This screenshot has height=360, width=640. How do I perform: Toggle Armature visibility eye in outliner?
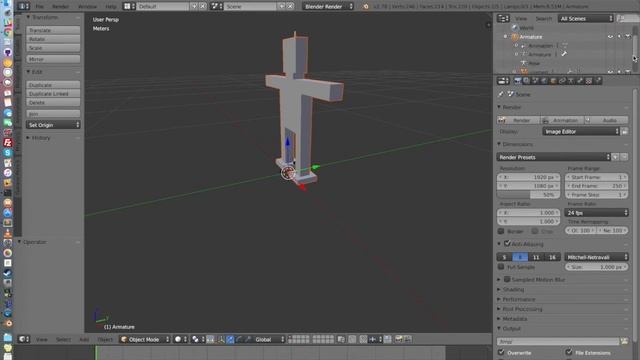pos(610,37)
